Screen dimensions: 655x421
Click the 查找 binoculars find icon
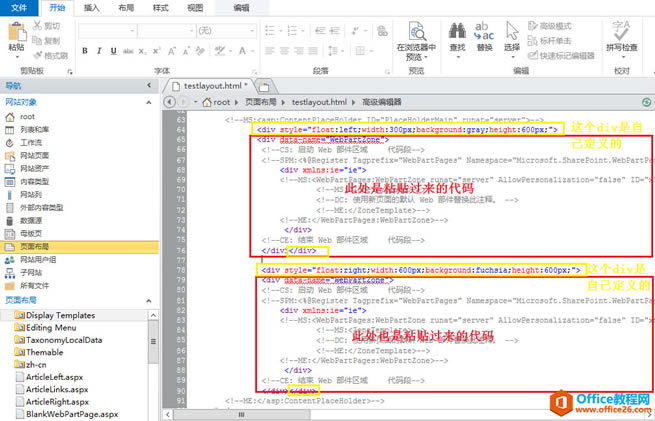pos(457,30)
